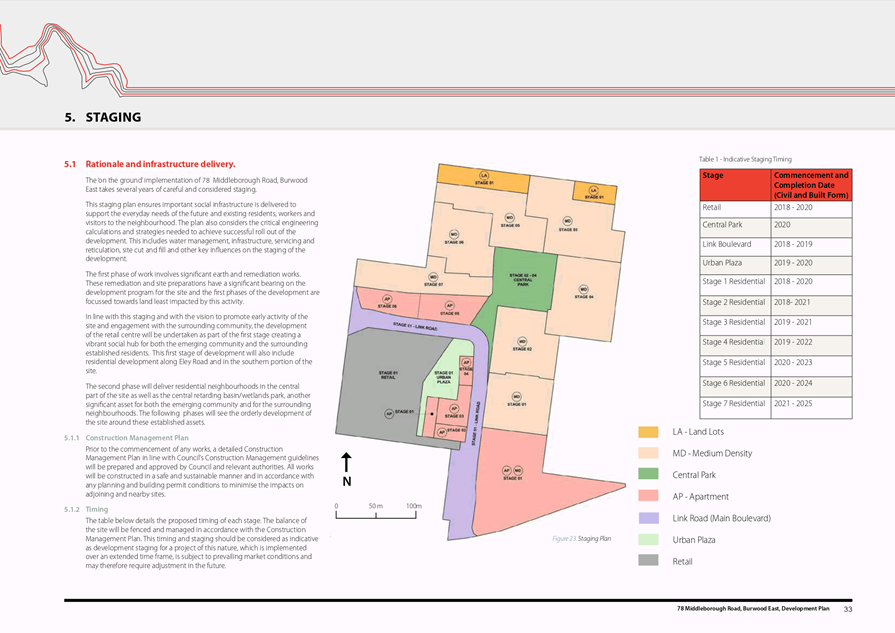Click the 'Retail' row in the table
Viewport: 895px width, 633px height.
click(x=776, y=208)
